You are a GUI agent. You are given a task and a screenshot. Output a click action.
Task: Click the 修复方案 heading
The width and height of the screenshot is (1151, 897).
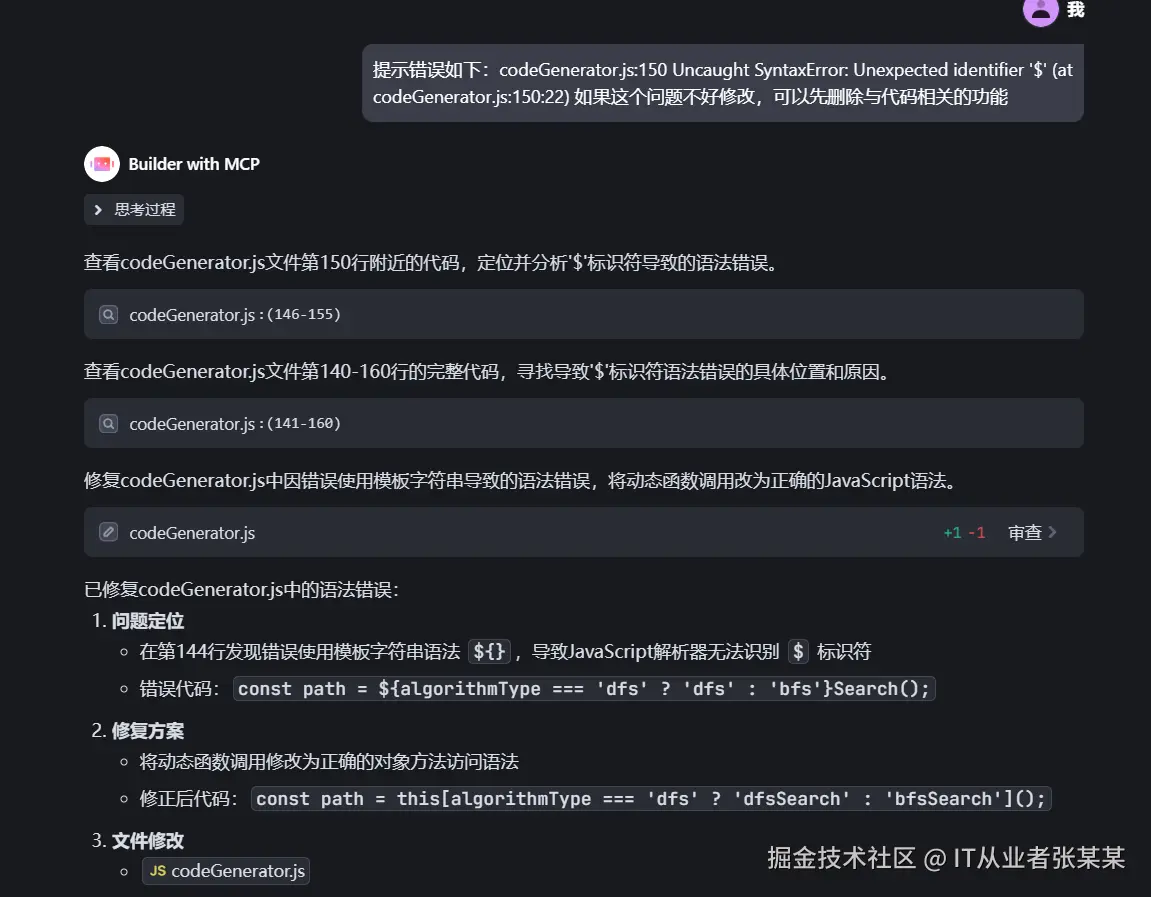pos(148,731)
